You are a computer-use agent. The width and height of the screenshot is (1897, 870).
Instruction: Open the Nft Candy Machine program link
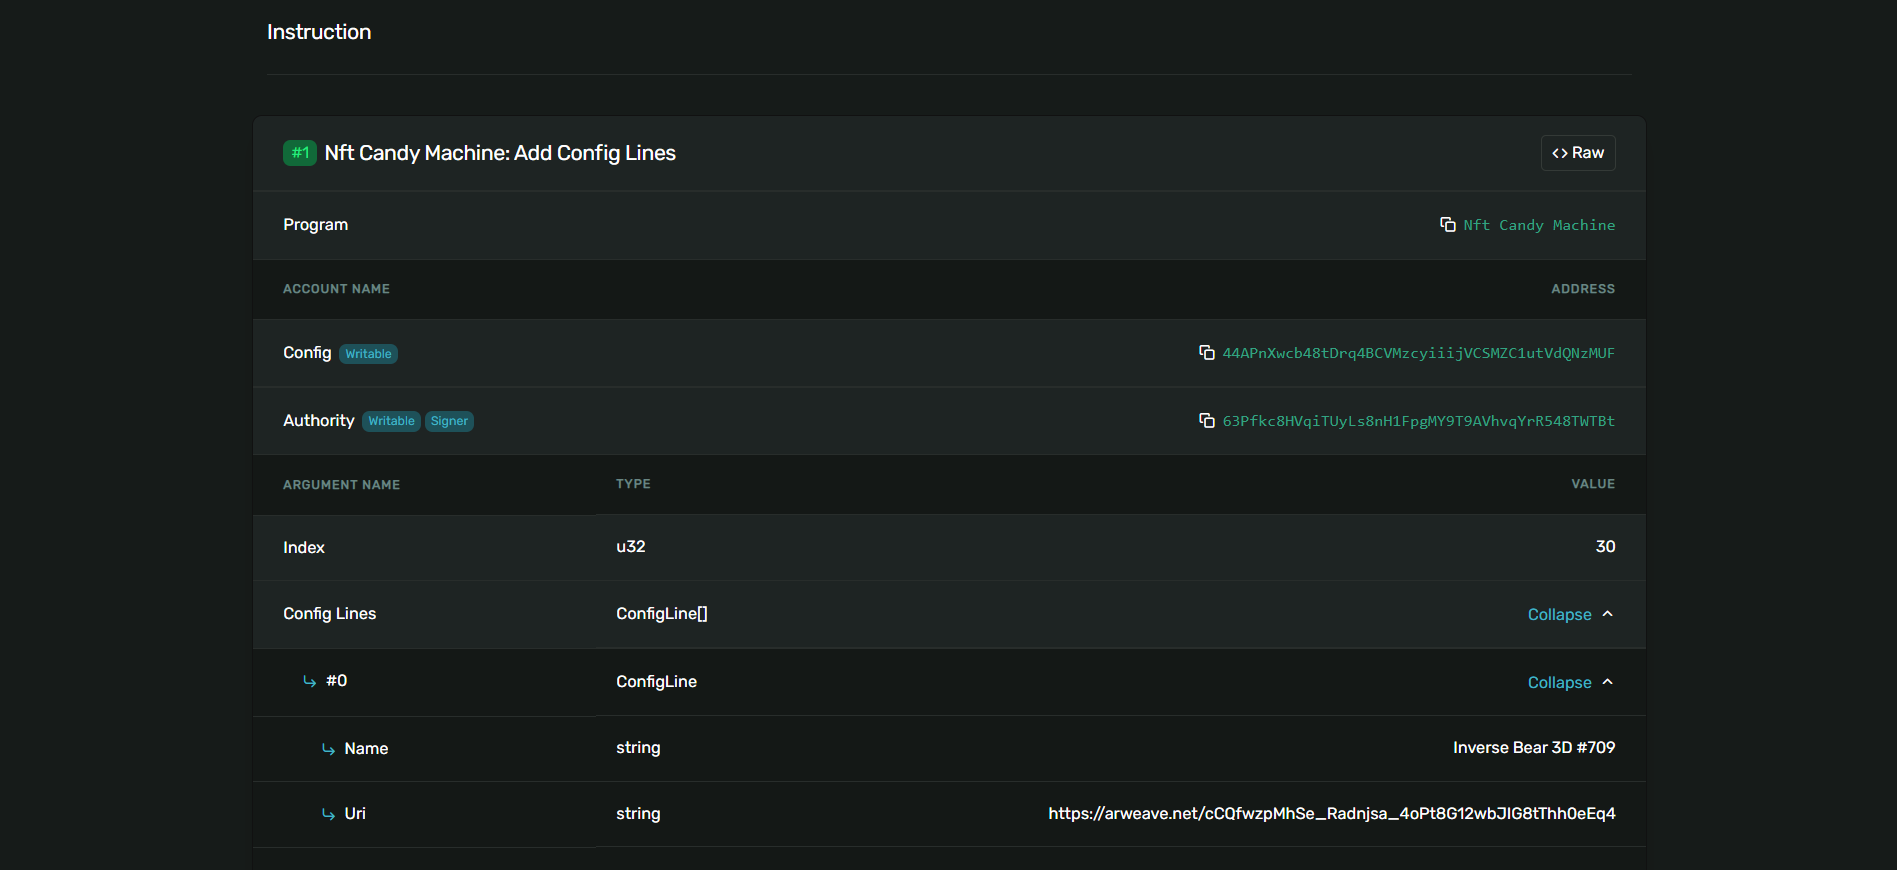coord(1539,225)
